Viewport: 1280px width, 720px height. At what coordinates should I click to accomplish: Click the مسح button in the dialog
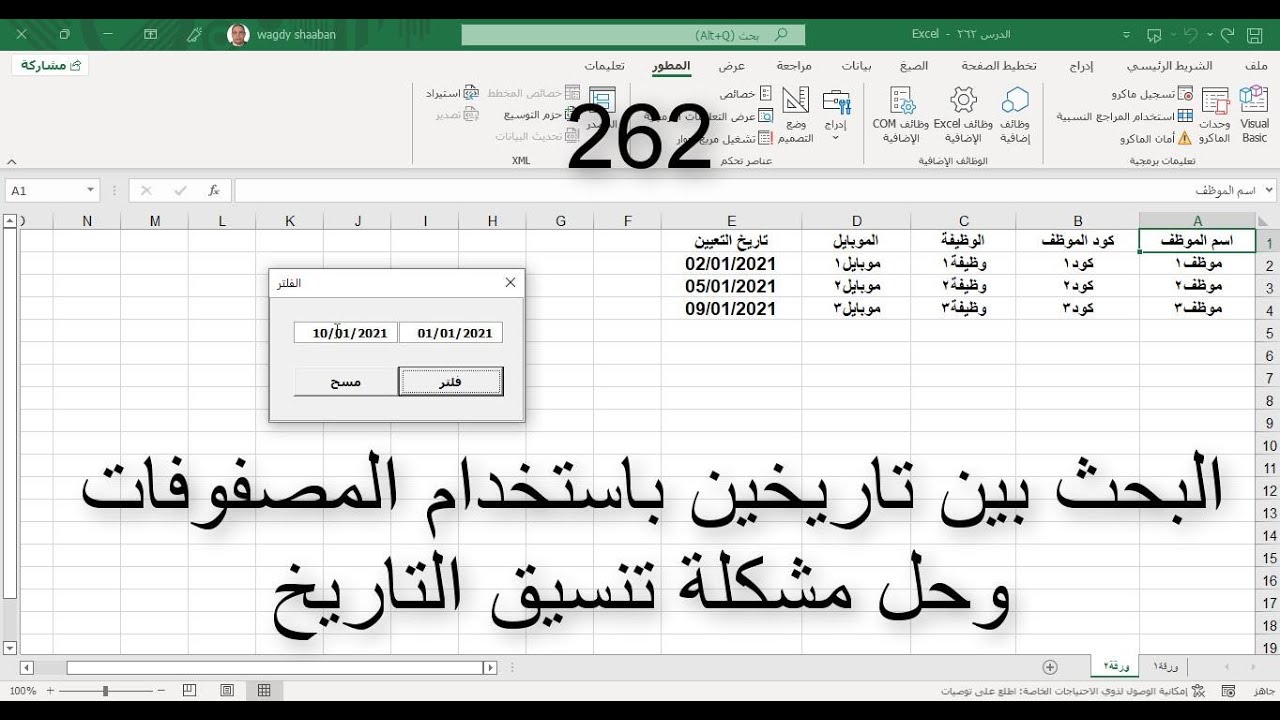pyautogui.click(x=346, y=382)
